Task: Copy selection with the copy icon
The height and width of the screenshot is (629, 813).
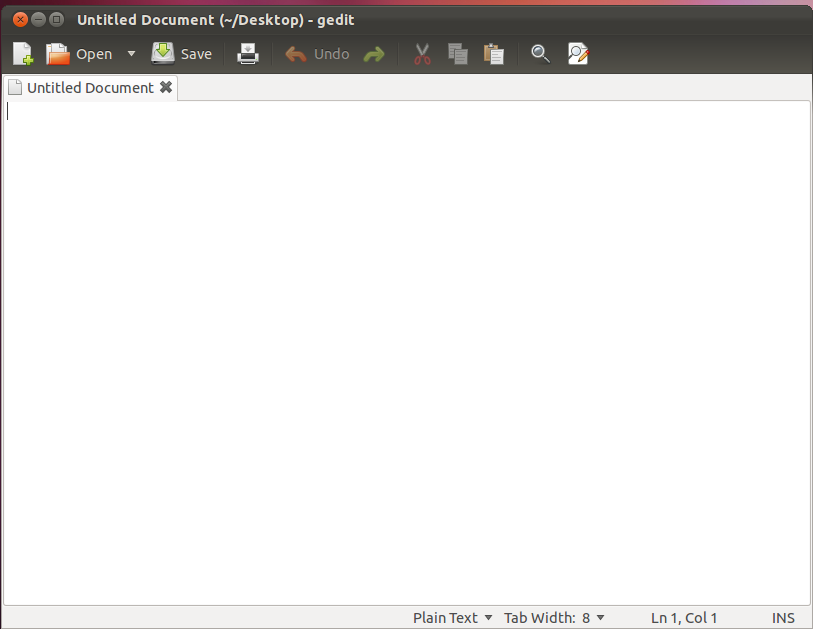Action: tap(458, 54)
